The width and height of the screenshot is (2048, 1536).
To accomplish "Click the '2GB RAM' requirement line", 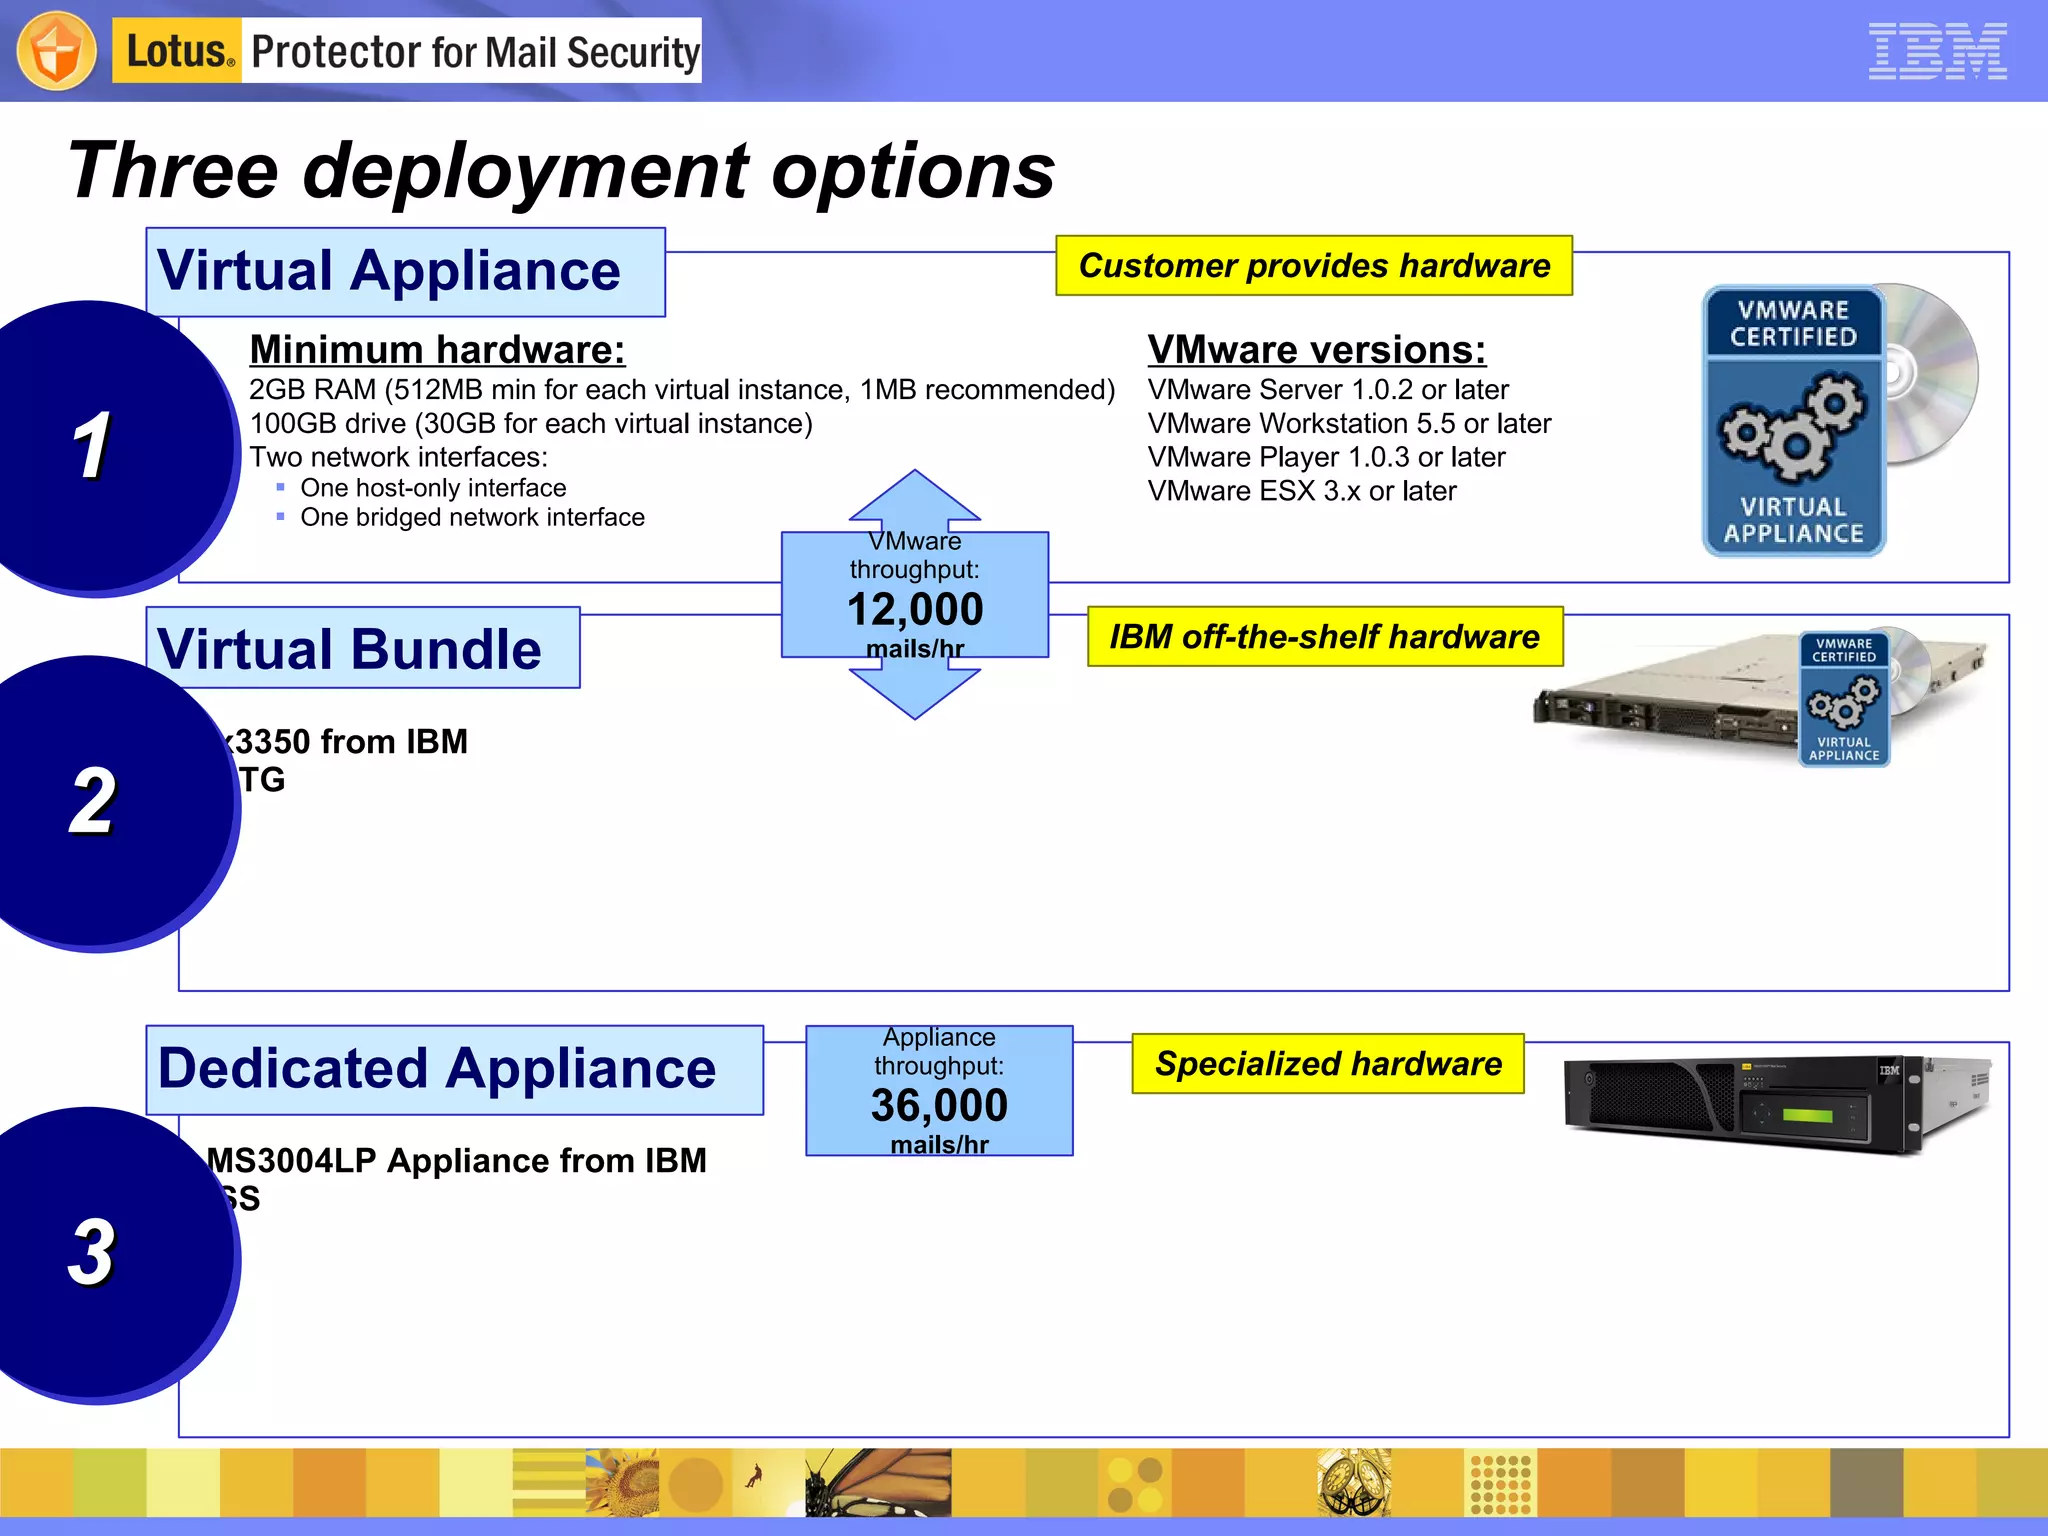I will pyautogui.click(x=682, y=390).
